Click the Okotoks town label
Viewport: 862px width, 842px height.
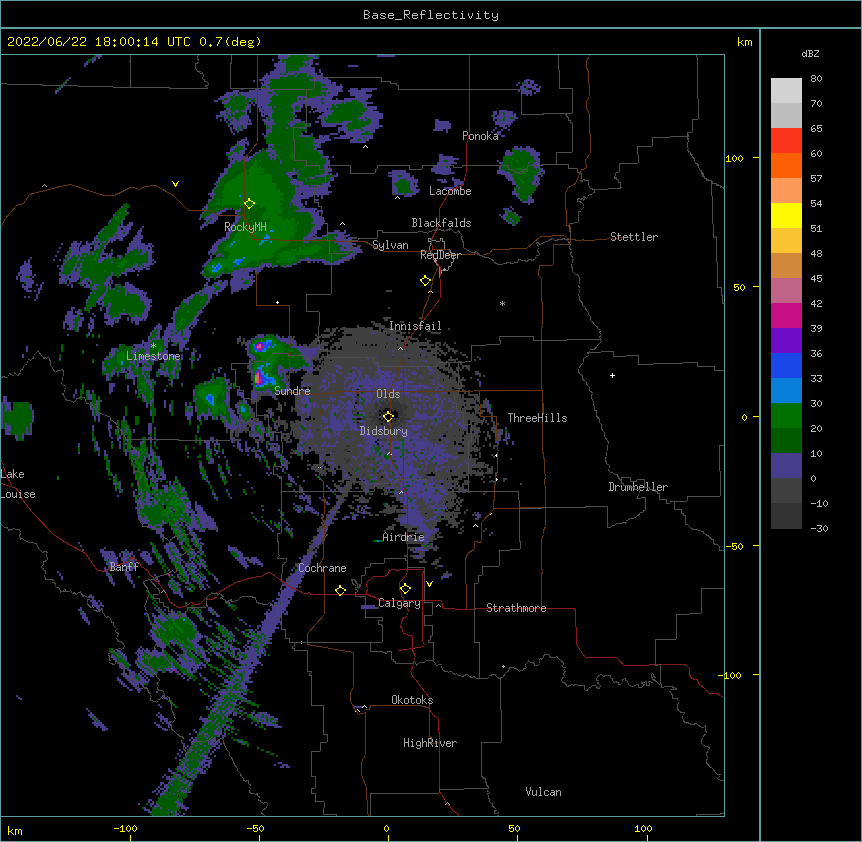[x=412, y=700]
